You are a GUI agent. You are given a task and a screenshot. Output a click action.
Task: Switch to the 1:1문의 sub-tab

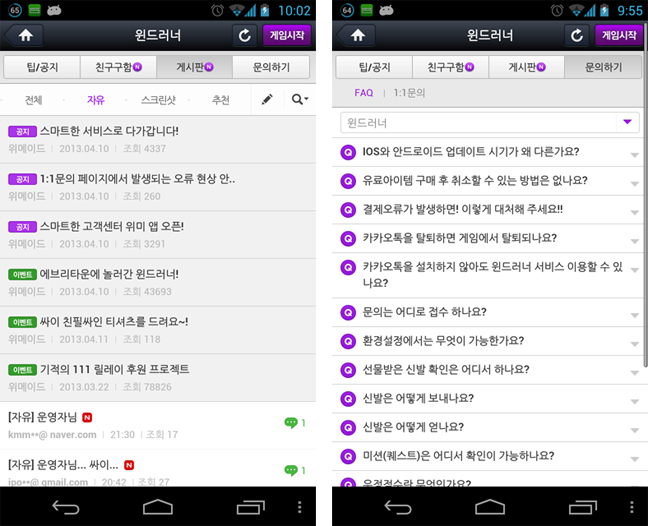point(409,93)
